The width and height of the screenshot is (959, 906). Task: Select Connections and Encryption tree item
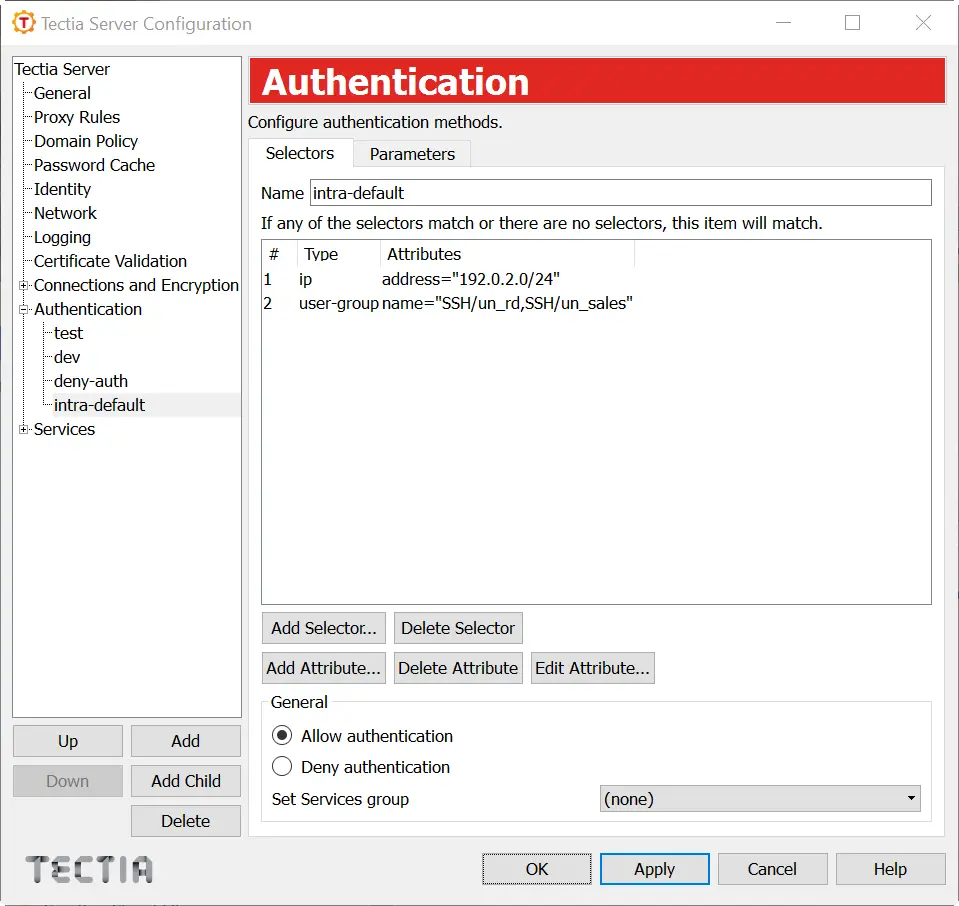(136, 285)
